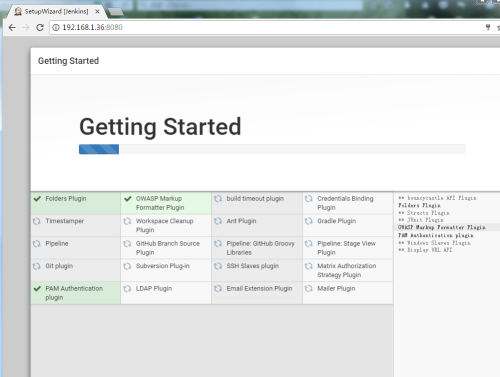
Task: Click the key icon in address bar
Action: pyautogui.click(x=488, y=27)
